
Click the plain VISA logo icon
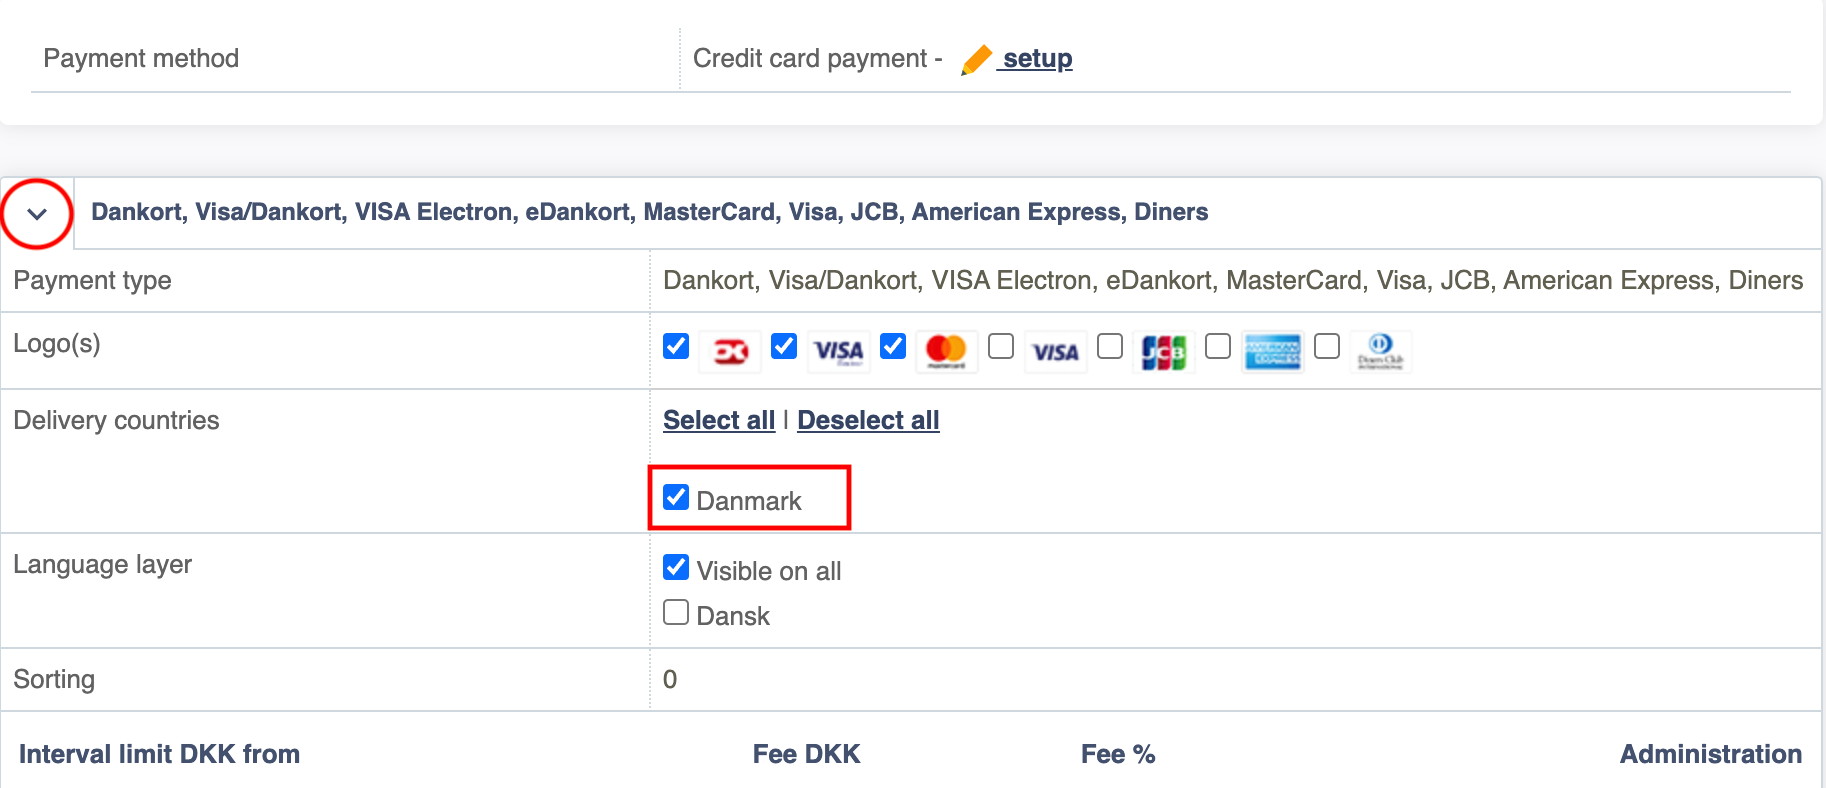tap(1055, 351)
